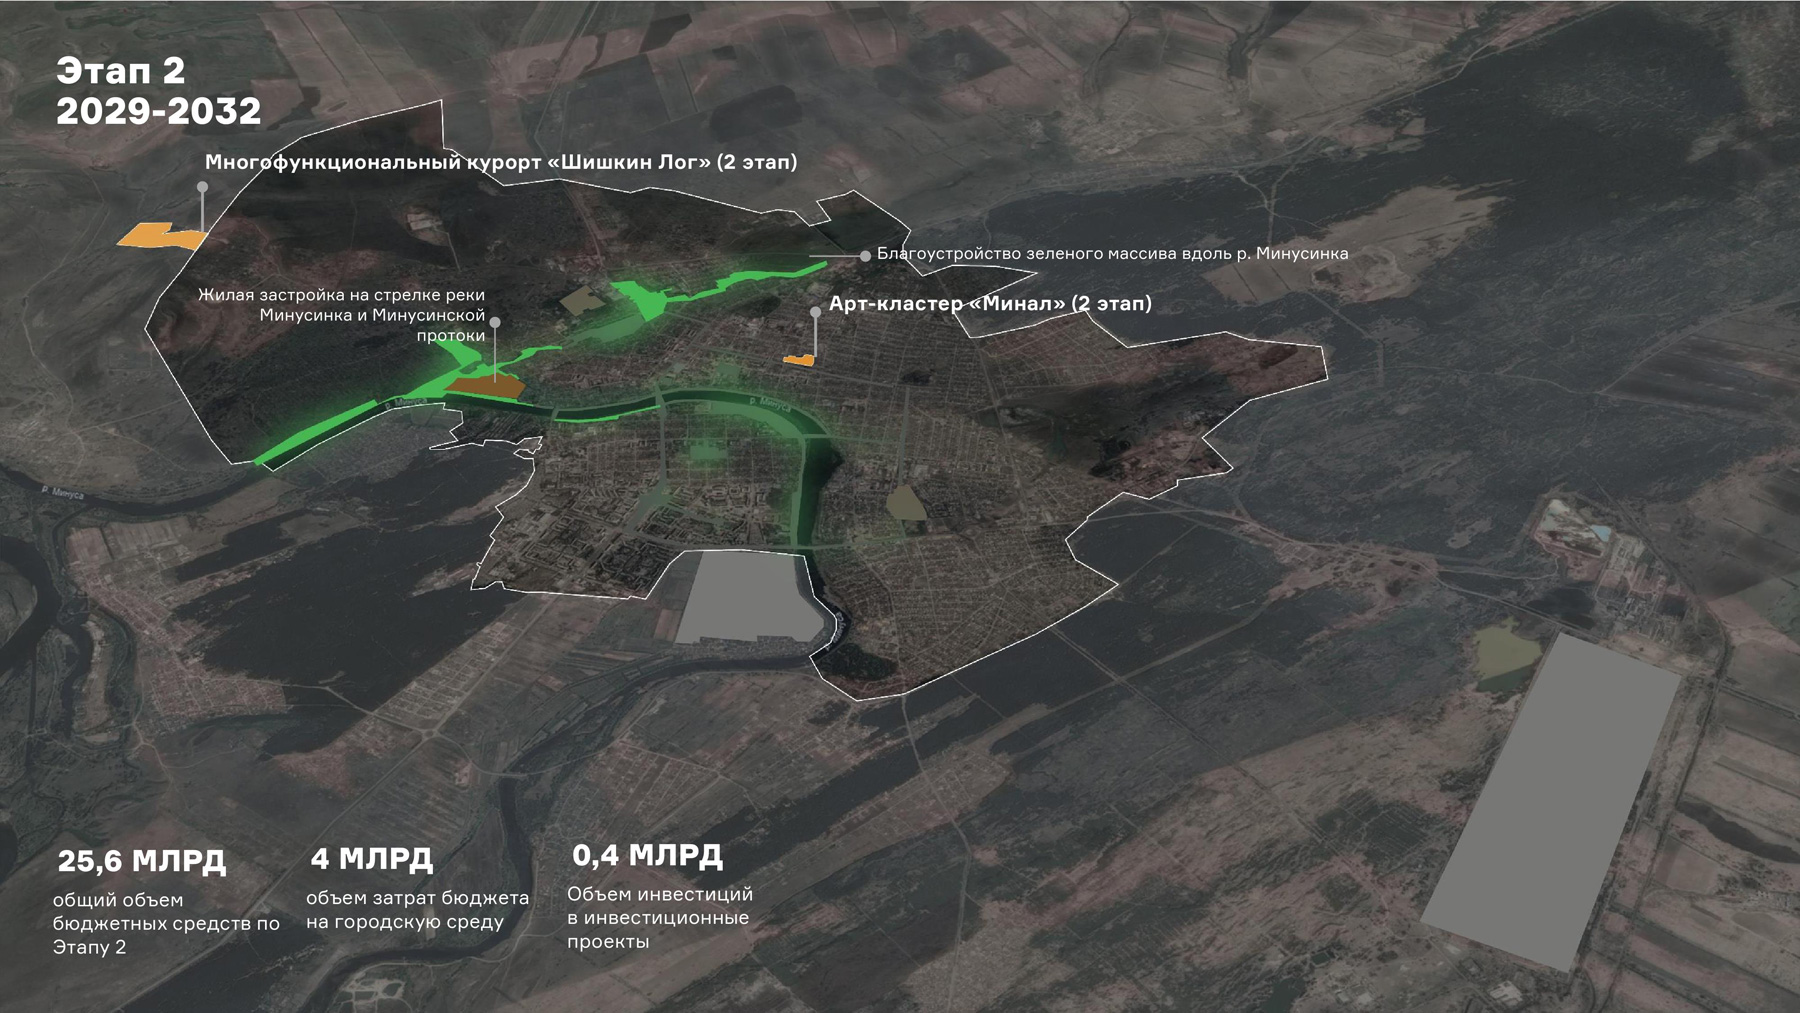The width and height of the screenshot is (1800, 1013).
Task: Select the small orange «Минал» art-cluster polygon
Action: (x=798, y=359)
